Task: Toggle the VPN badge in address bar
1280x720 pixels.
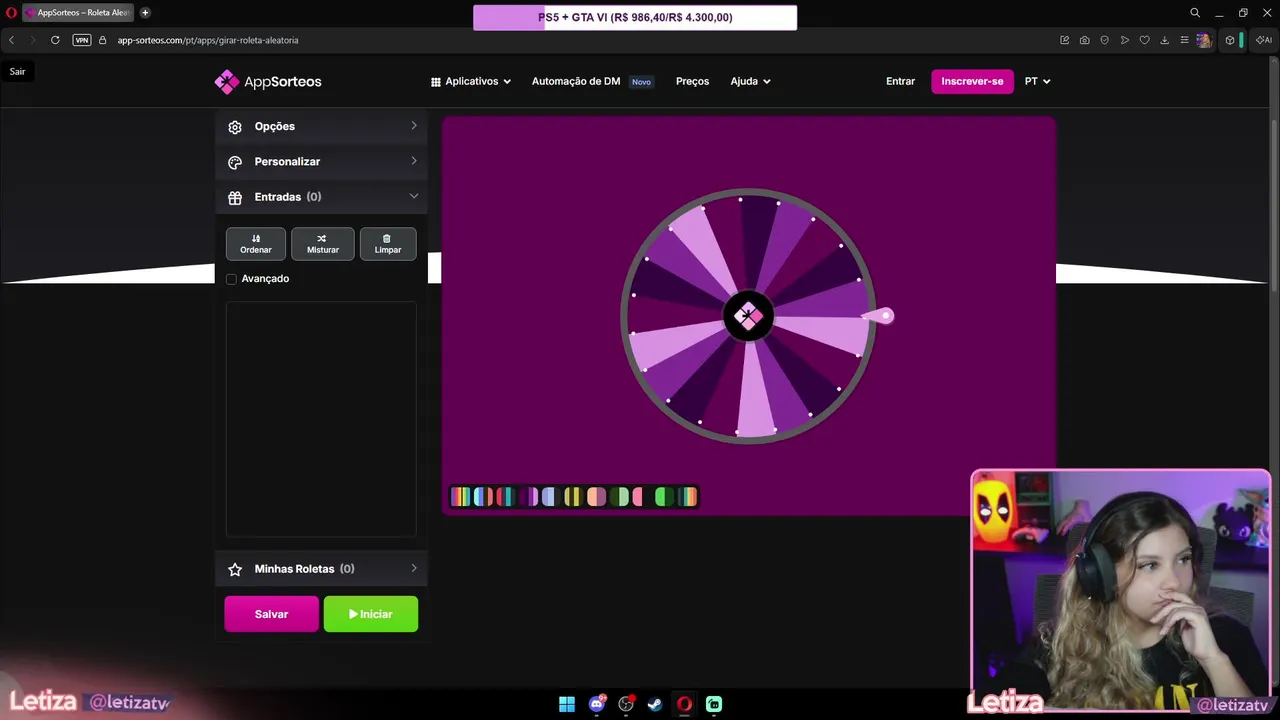Action: coord(82,40)
